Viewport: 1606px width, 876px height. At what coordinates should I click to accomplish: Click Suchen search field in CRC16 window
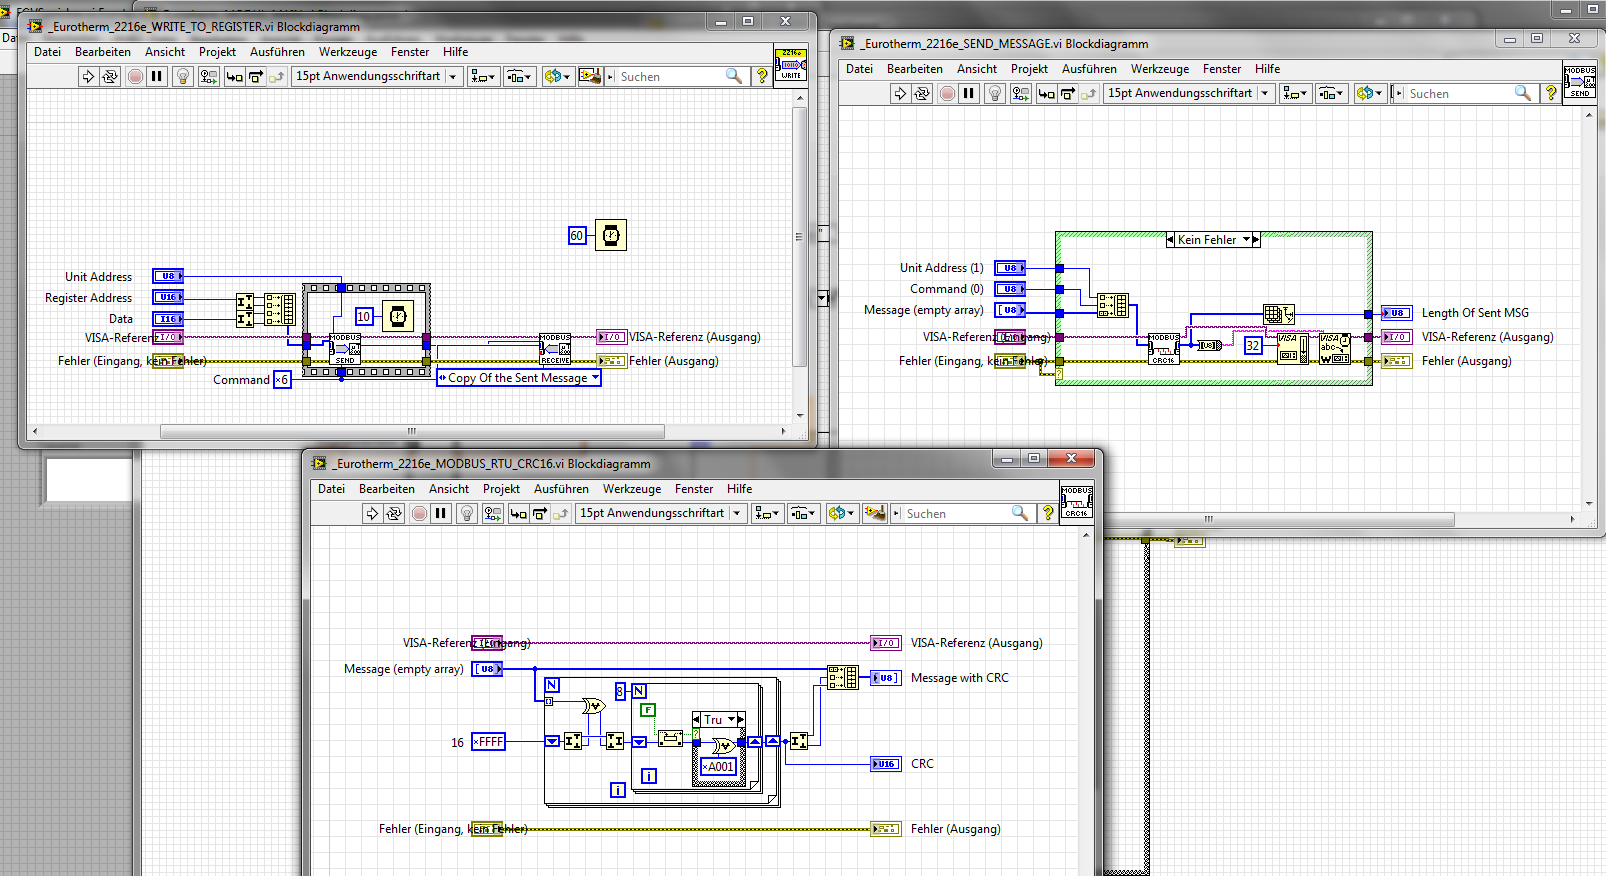pyautogui.click(x=955, y=513)
